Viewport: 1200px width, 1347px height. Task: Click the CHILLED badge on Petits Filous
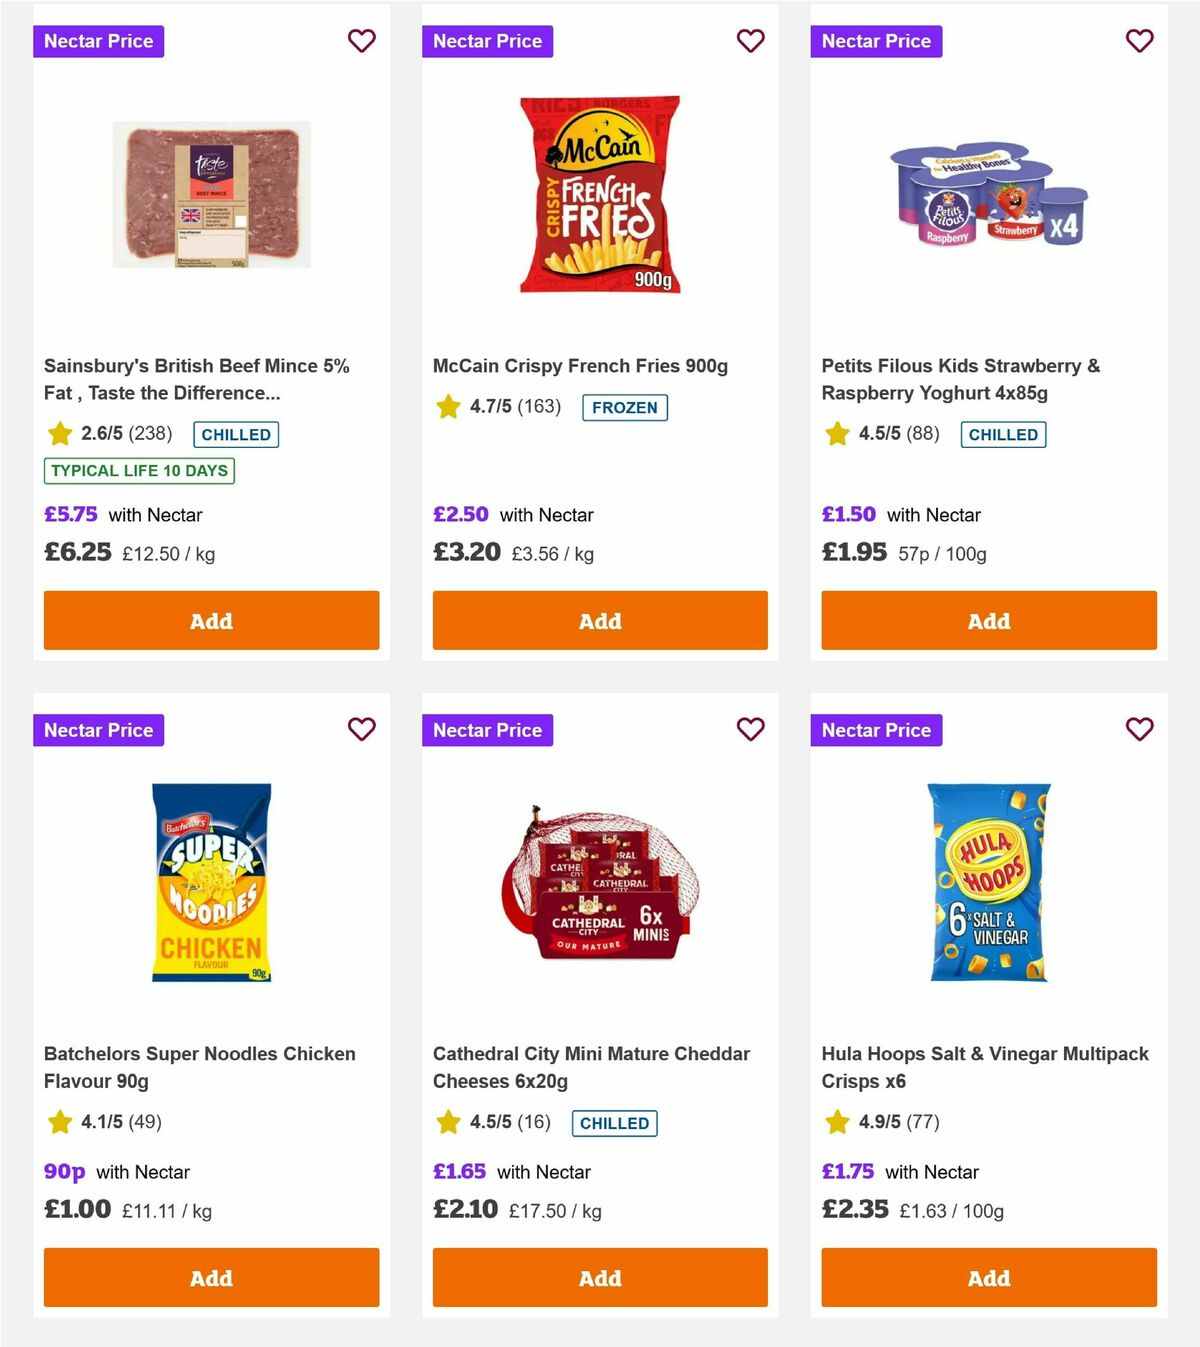tap(1003, 434)
